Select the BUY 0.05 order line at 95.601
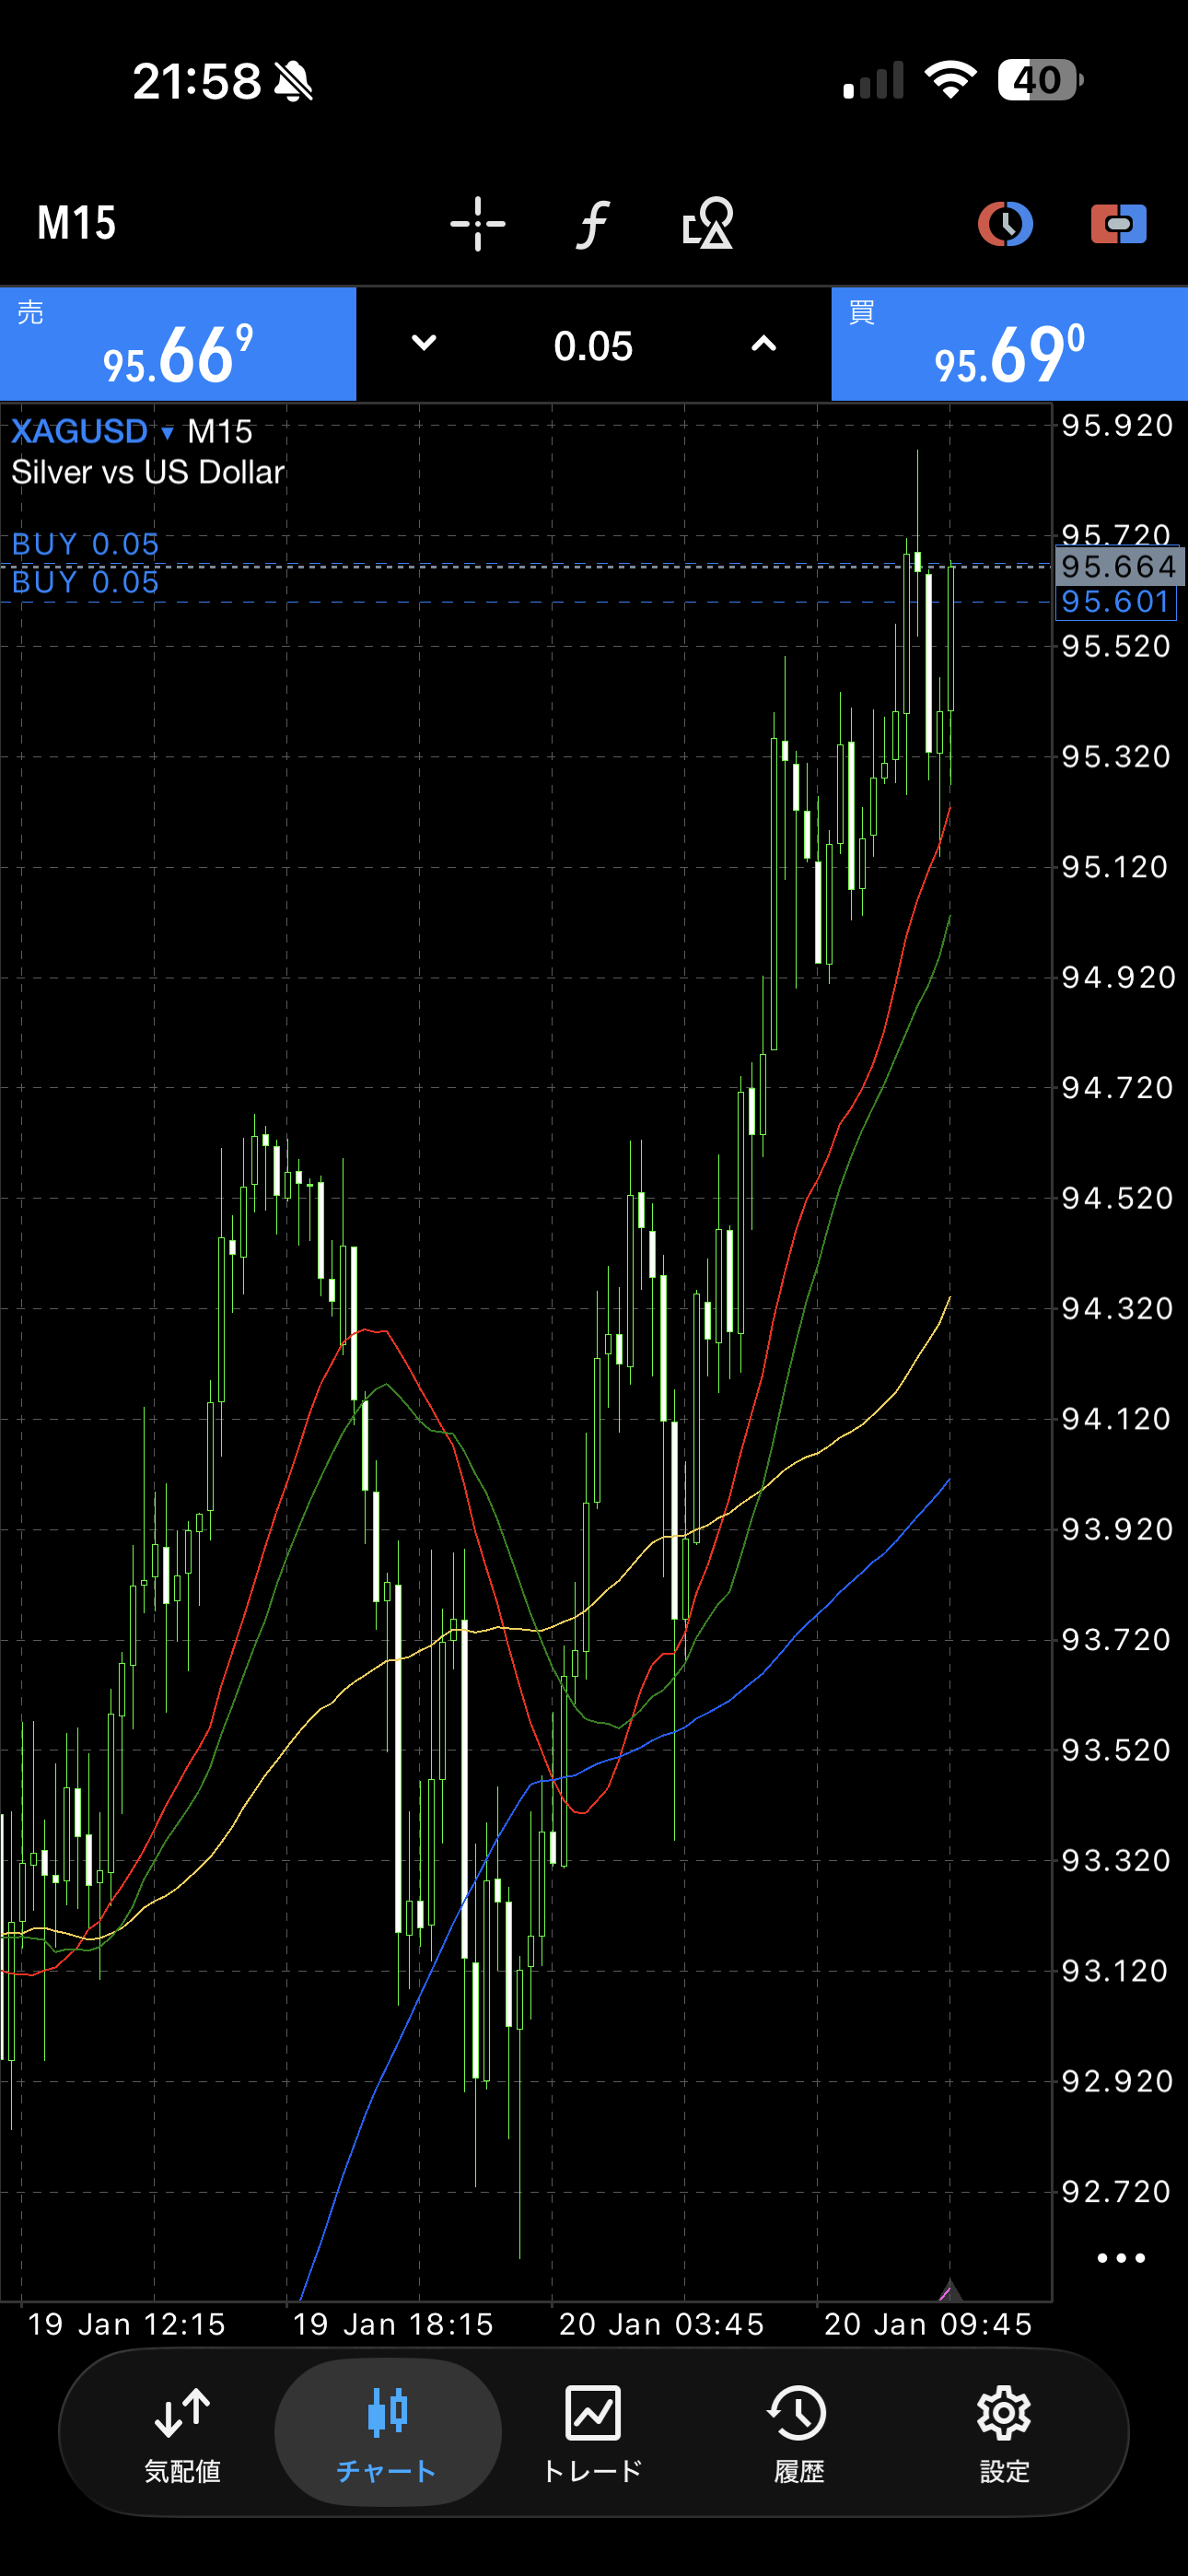Viewport: 1188px width, 2576px height. [86, 584]
